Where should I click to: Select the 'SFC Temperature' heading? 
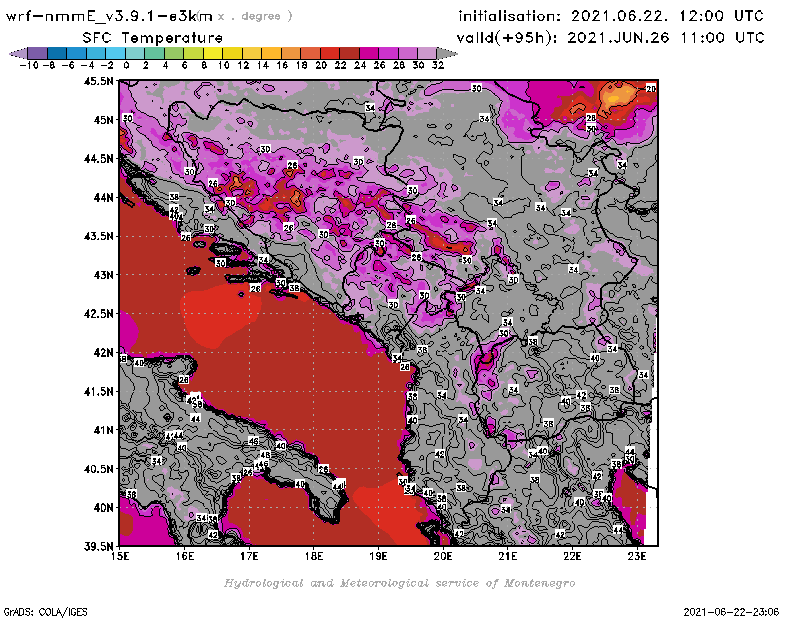pyautogui.click(x=153, y=38)
